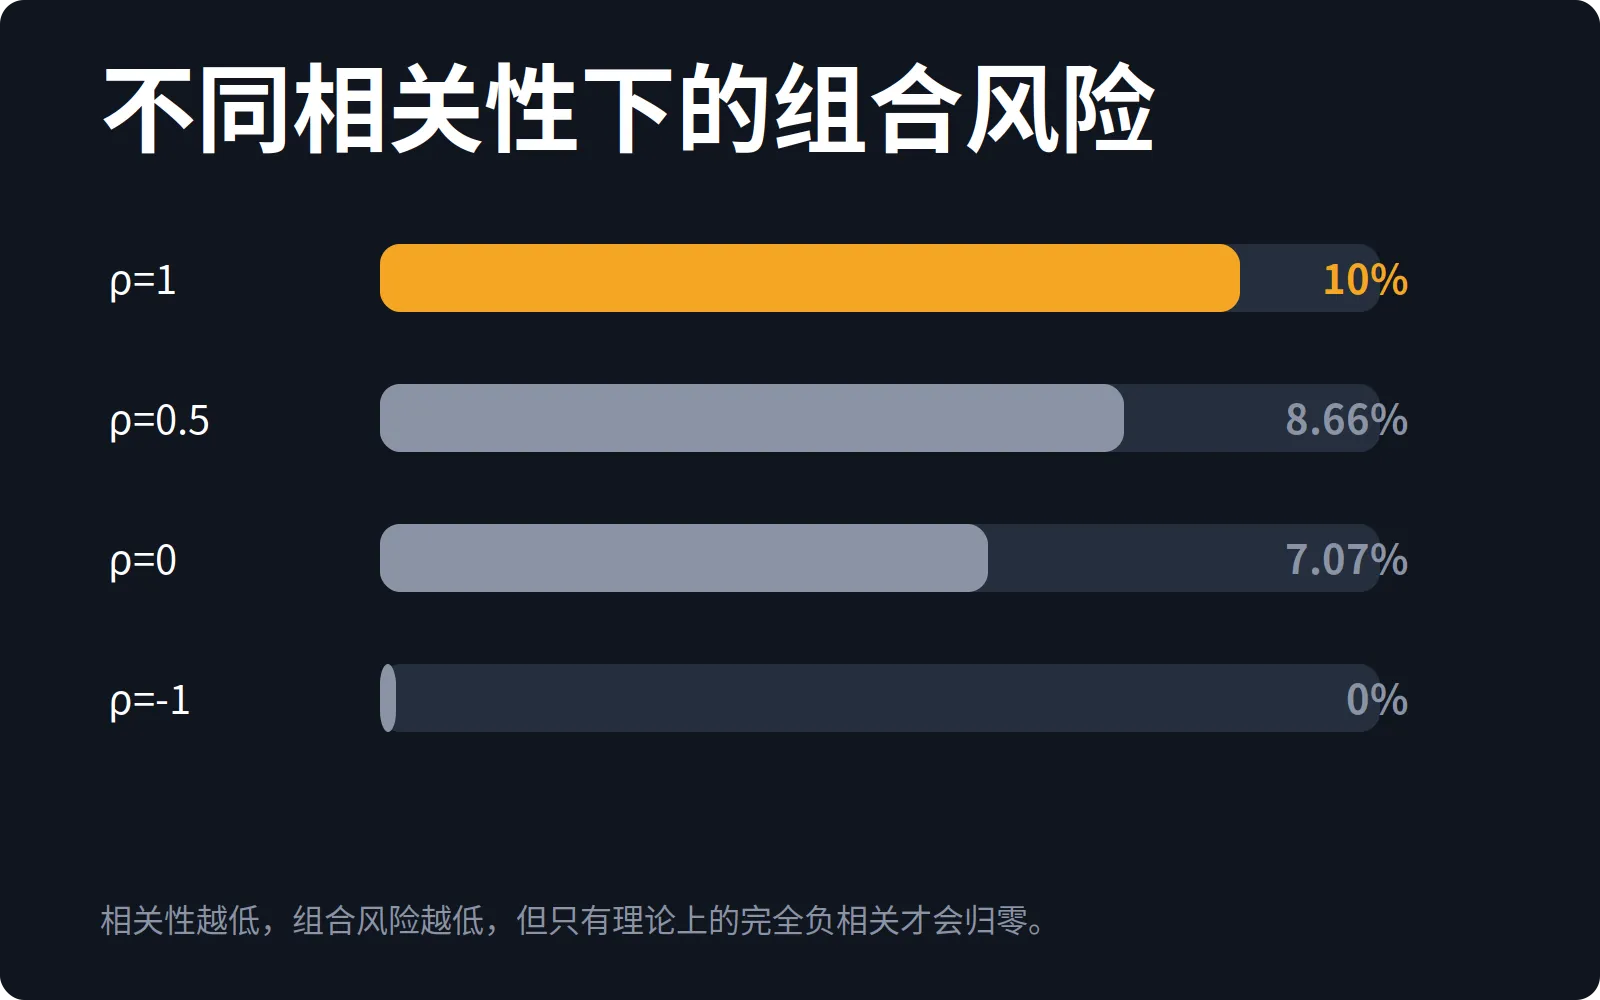This screenshot has width=1600, height=1000.
Task: Click the orange ρ=1 progress bar
Action: pyautogui.click(x=810, y=278)
